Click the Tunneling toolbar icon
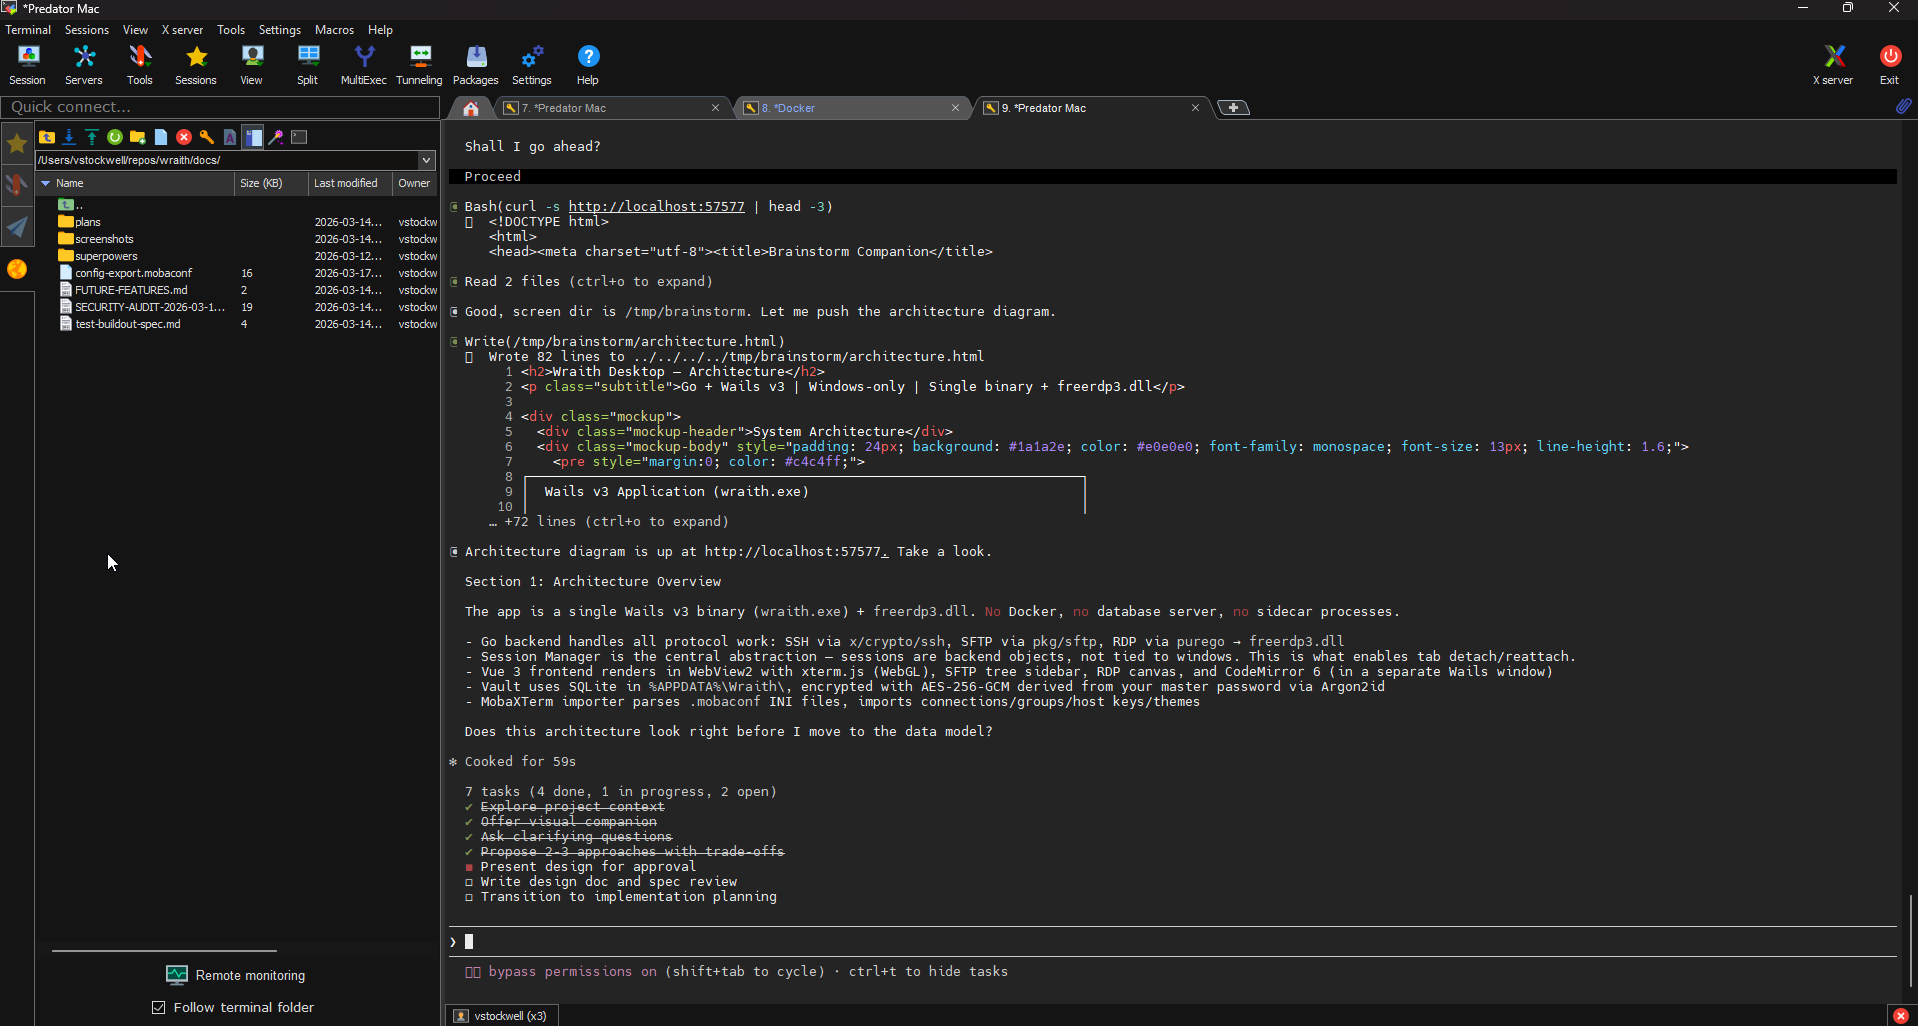 pyautogui.click(x=419, y=65)
